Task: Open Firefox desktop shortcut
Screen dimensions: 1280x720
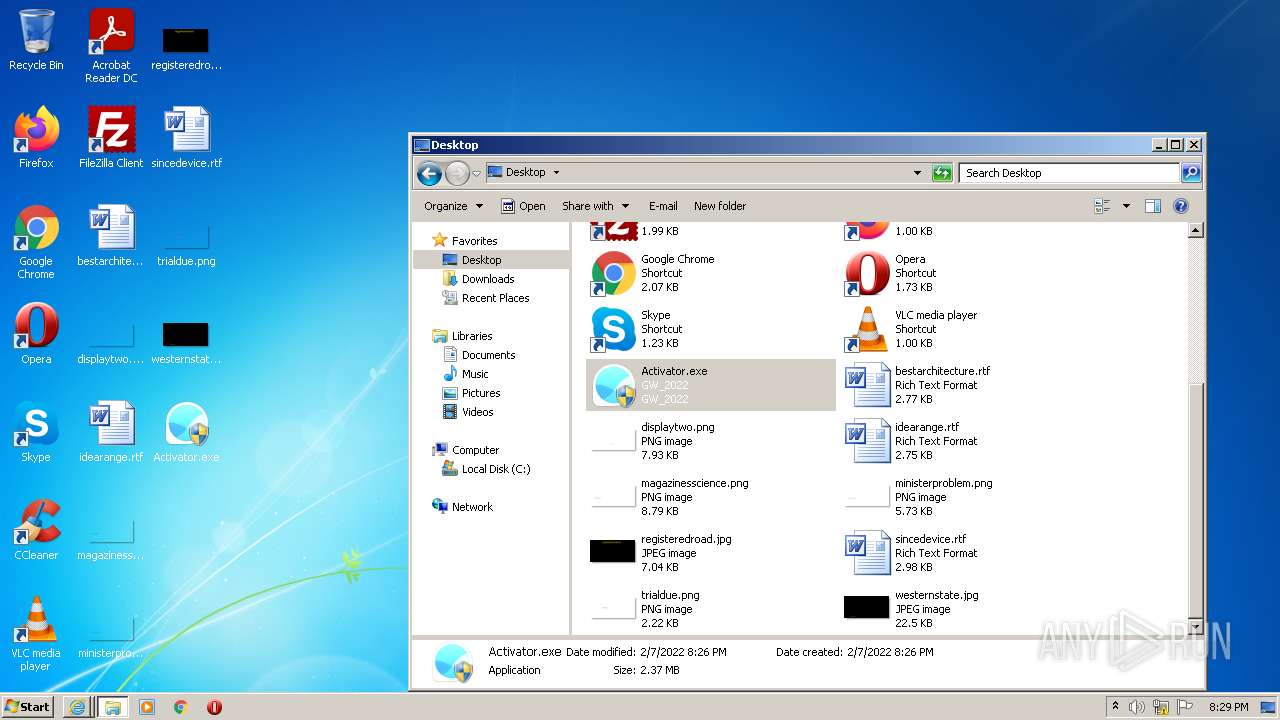Action: click(x=36, y=138)
